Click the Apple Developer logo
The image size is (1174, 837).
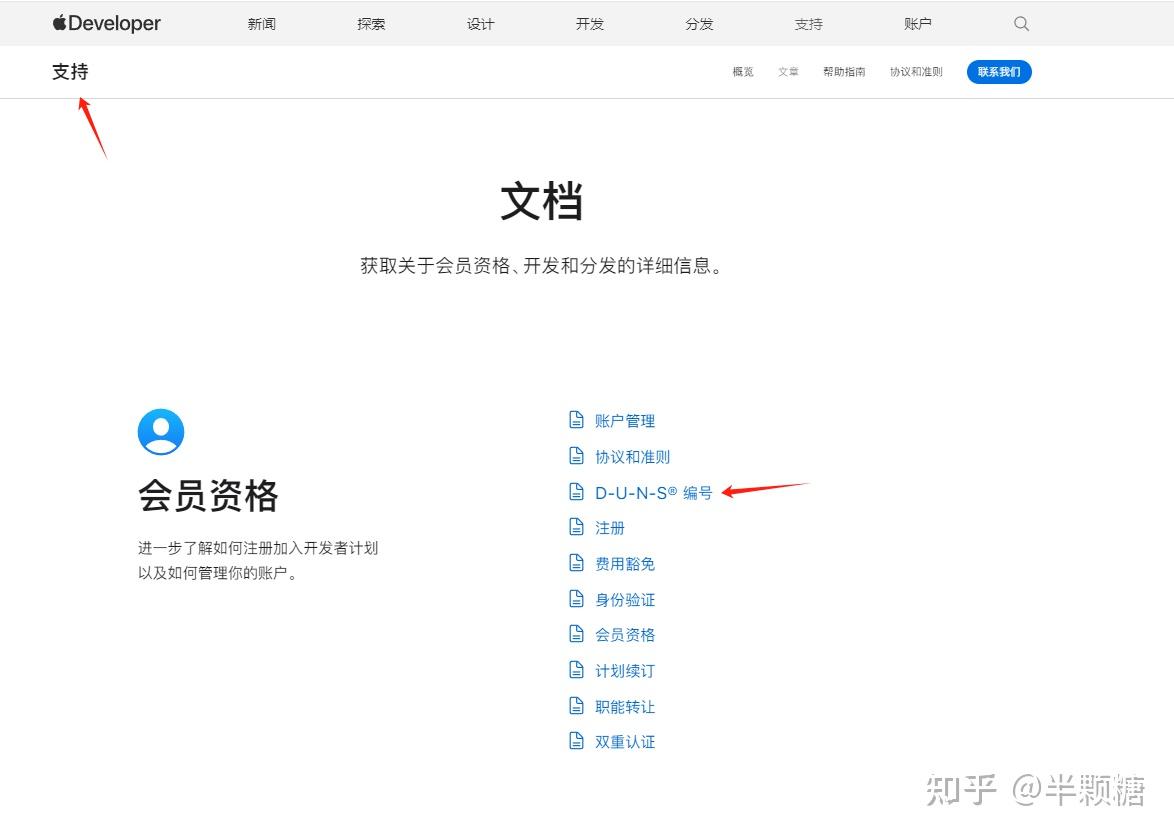pyautogui.click(x=105, y=23)
